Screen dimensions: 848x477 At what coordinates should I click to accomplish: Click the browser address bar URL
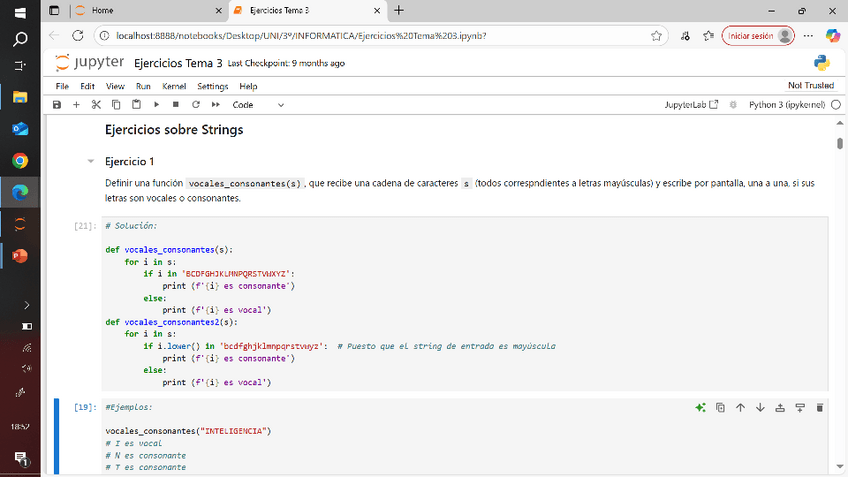tap(300, 36)
